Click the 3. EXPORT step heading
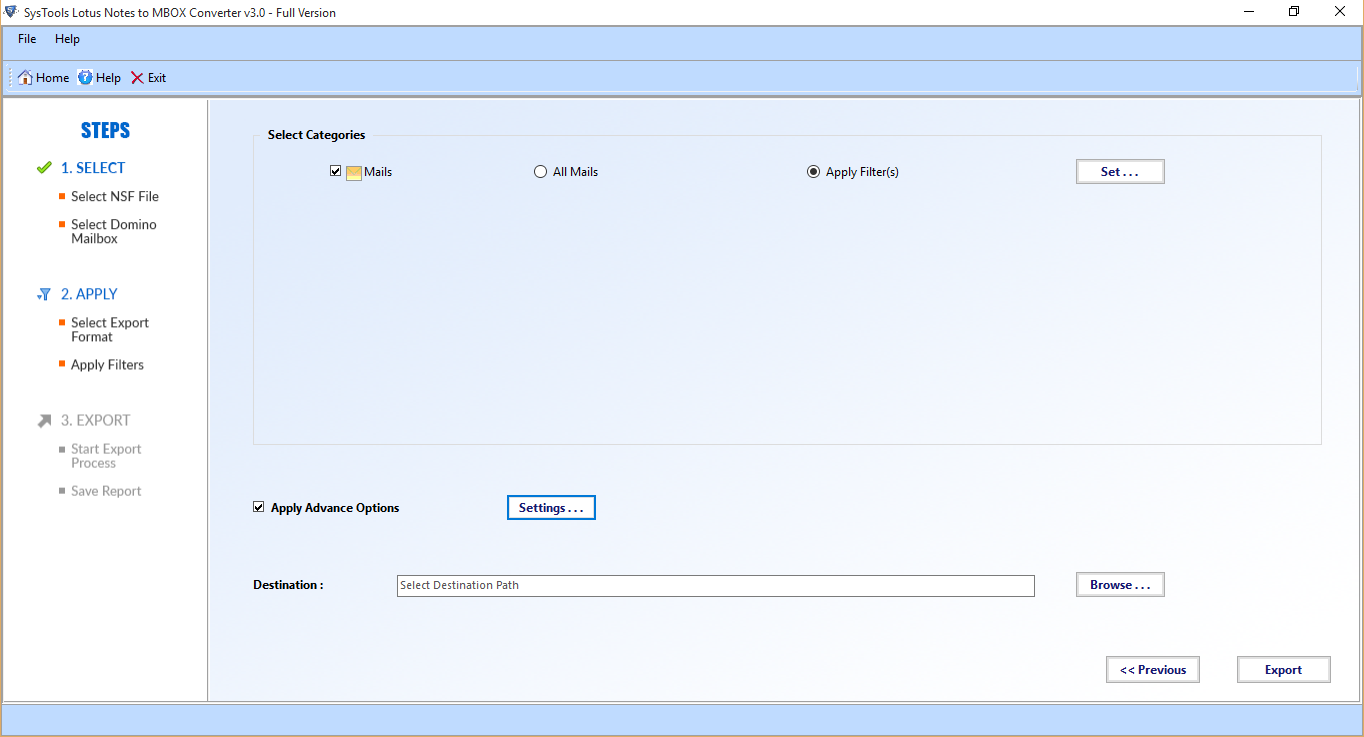Image resolution: width=1364 pixels, height=737 pixels. point(96,421)
